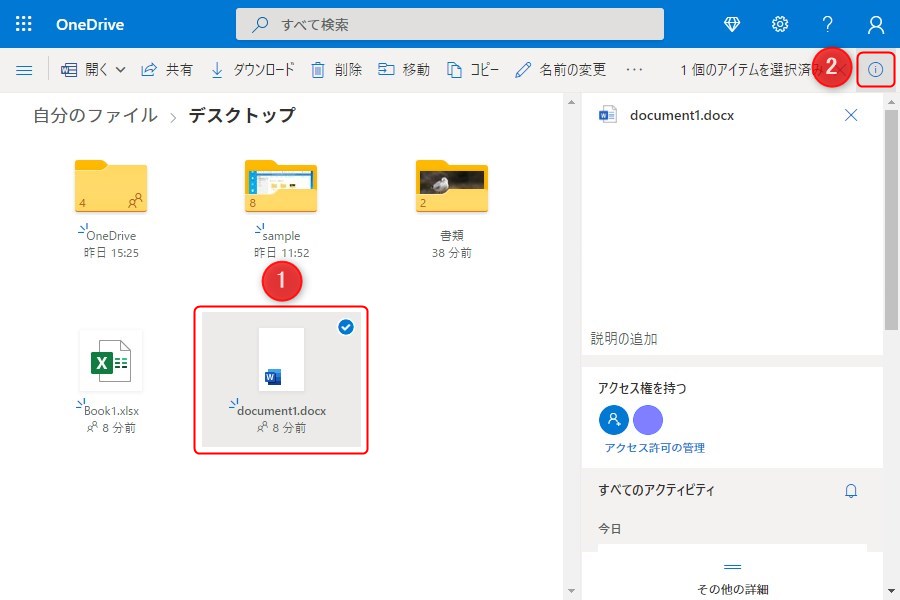The image size is (900, 600).
Task: Toggle the details pane info icon
Action: tap(876, 70)
